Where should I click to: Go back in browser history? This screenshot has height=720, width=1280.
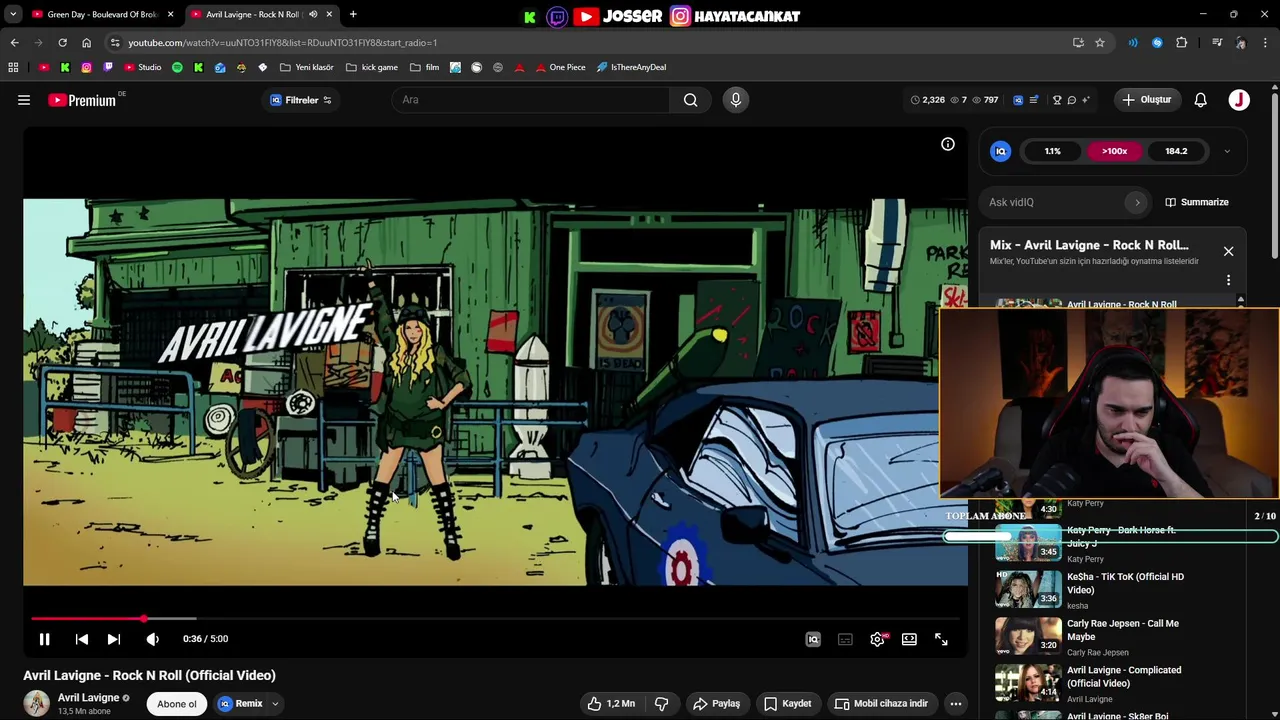coord(14,43)
